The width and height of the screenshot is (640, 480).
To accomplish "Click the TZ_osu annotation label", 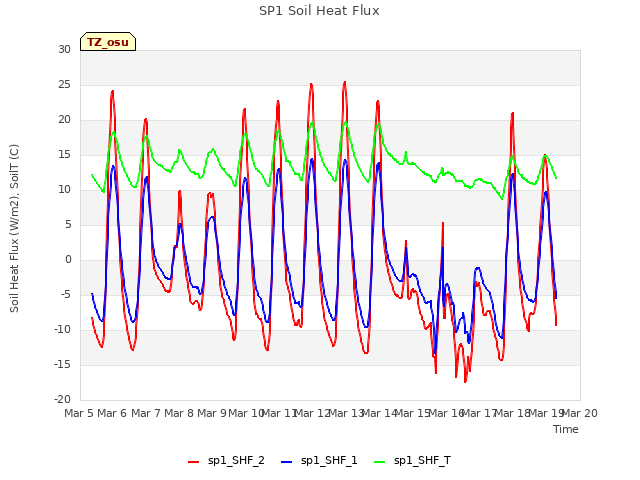I will (108, 42).
